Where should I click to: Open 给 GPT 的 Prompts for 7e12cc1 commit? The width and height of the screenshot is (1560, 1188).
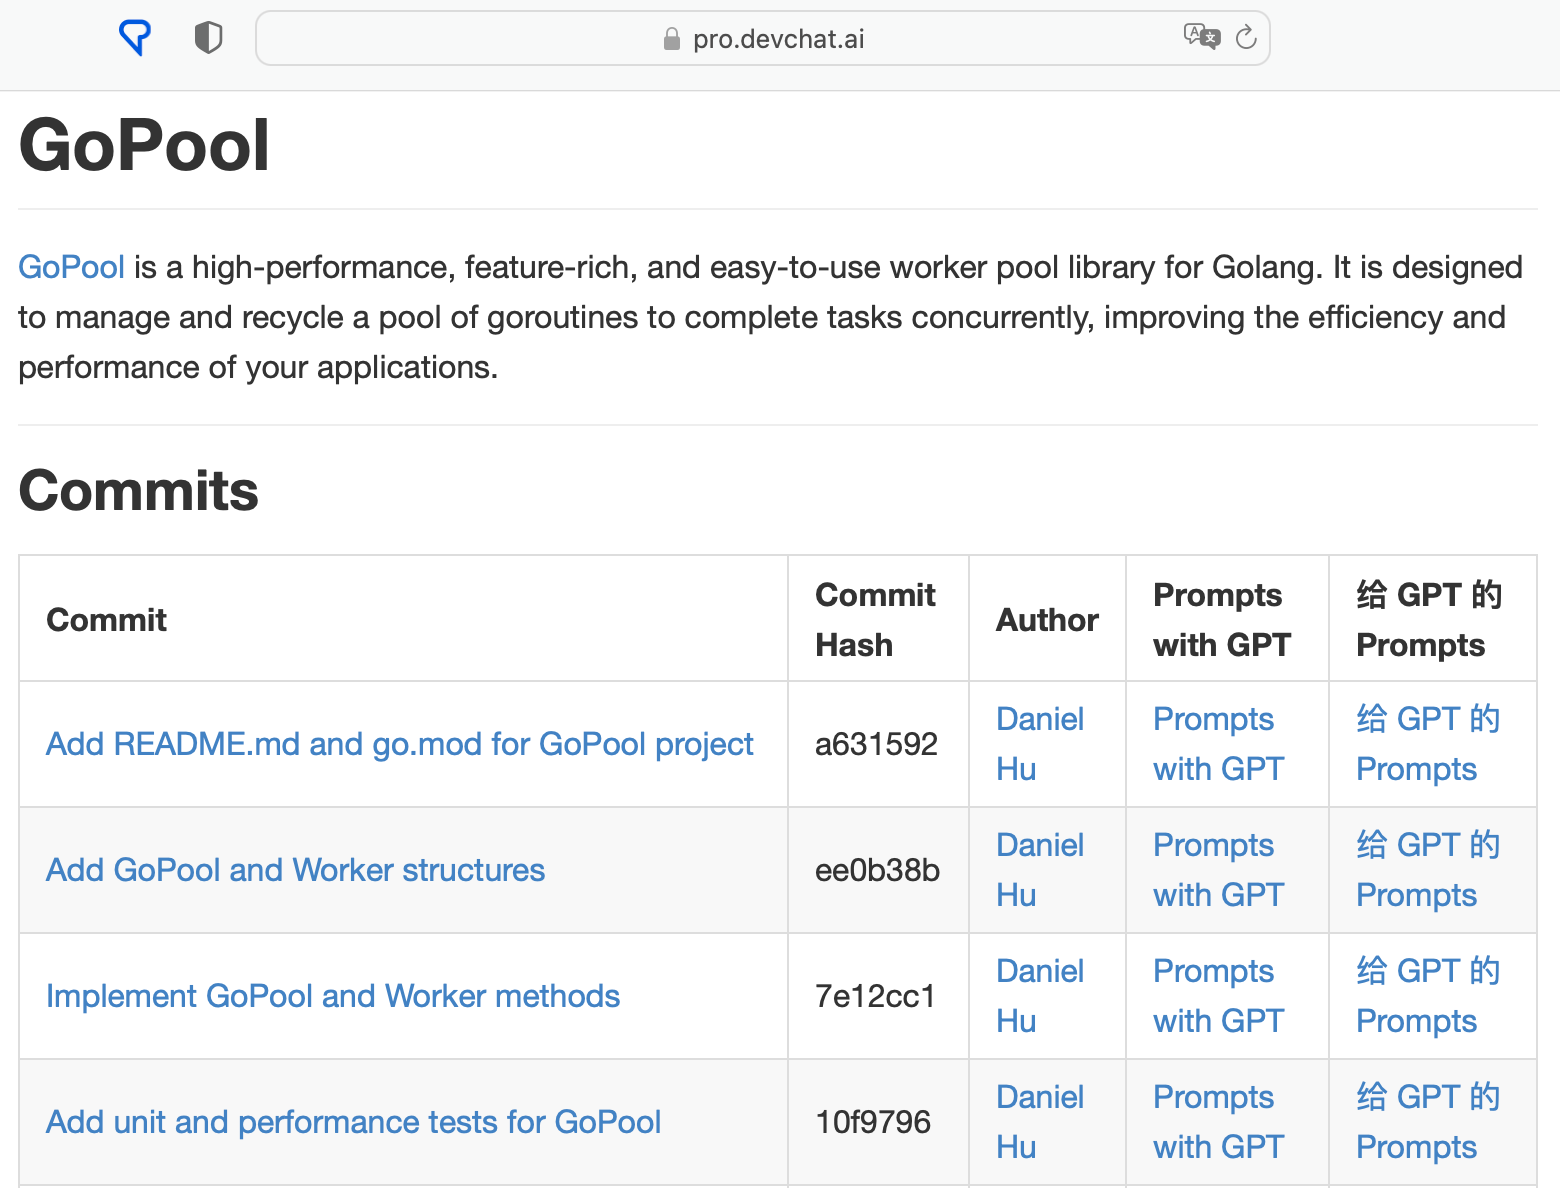tap(1428, 996)
